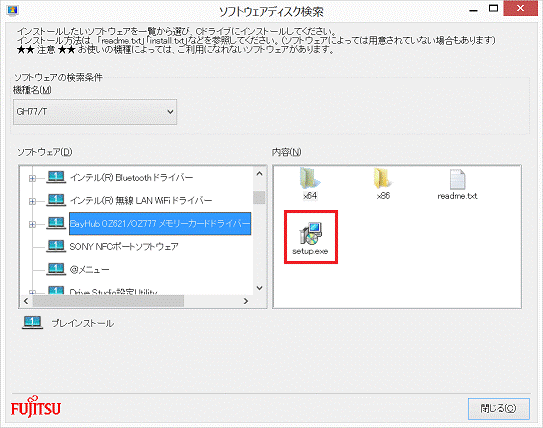543x428 pixels.
Task: Minimize the ソフトウェアディスク検索 window
Action: [473, 10]
